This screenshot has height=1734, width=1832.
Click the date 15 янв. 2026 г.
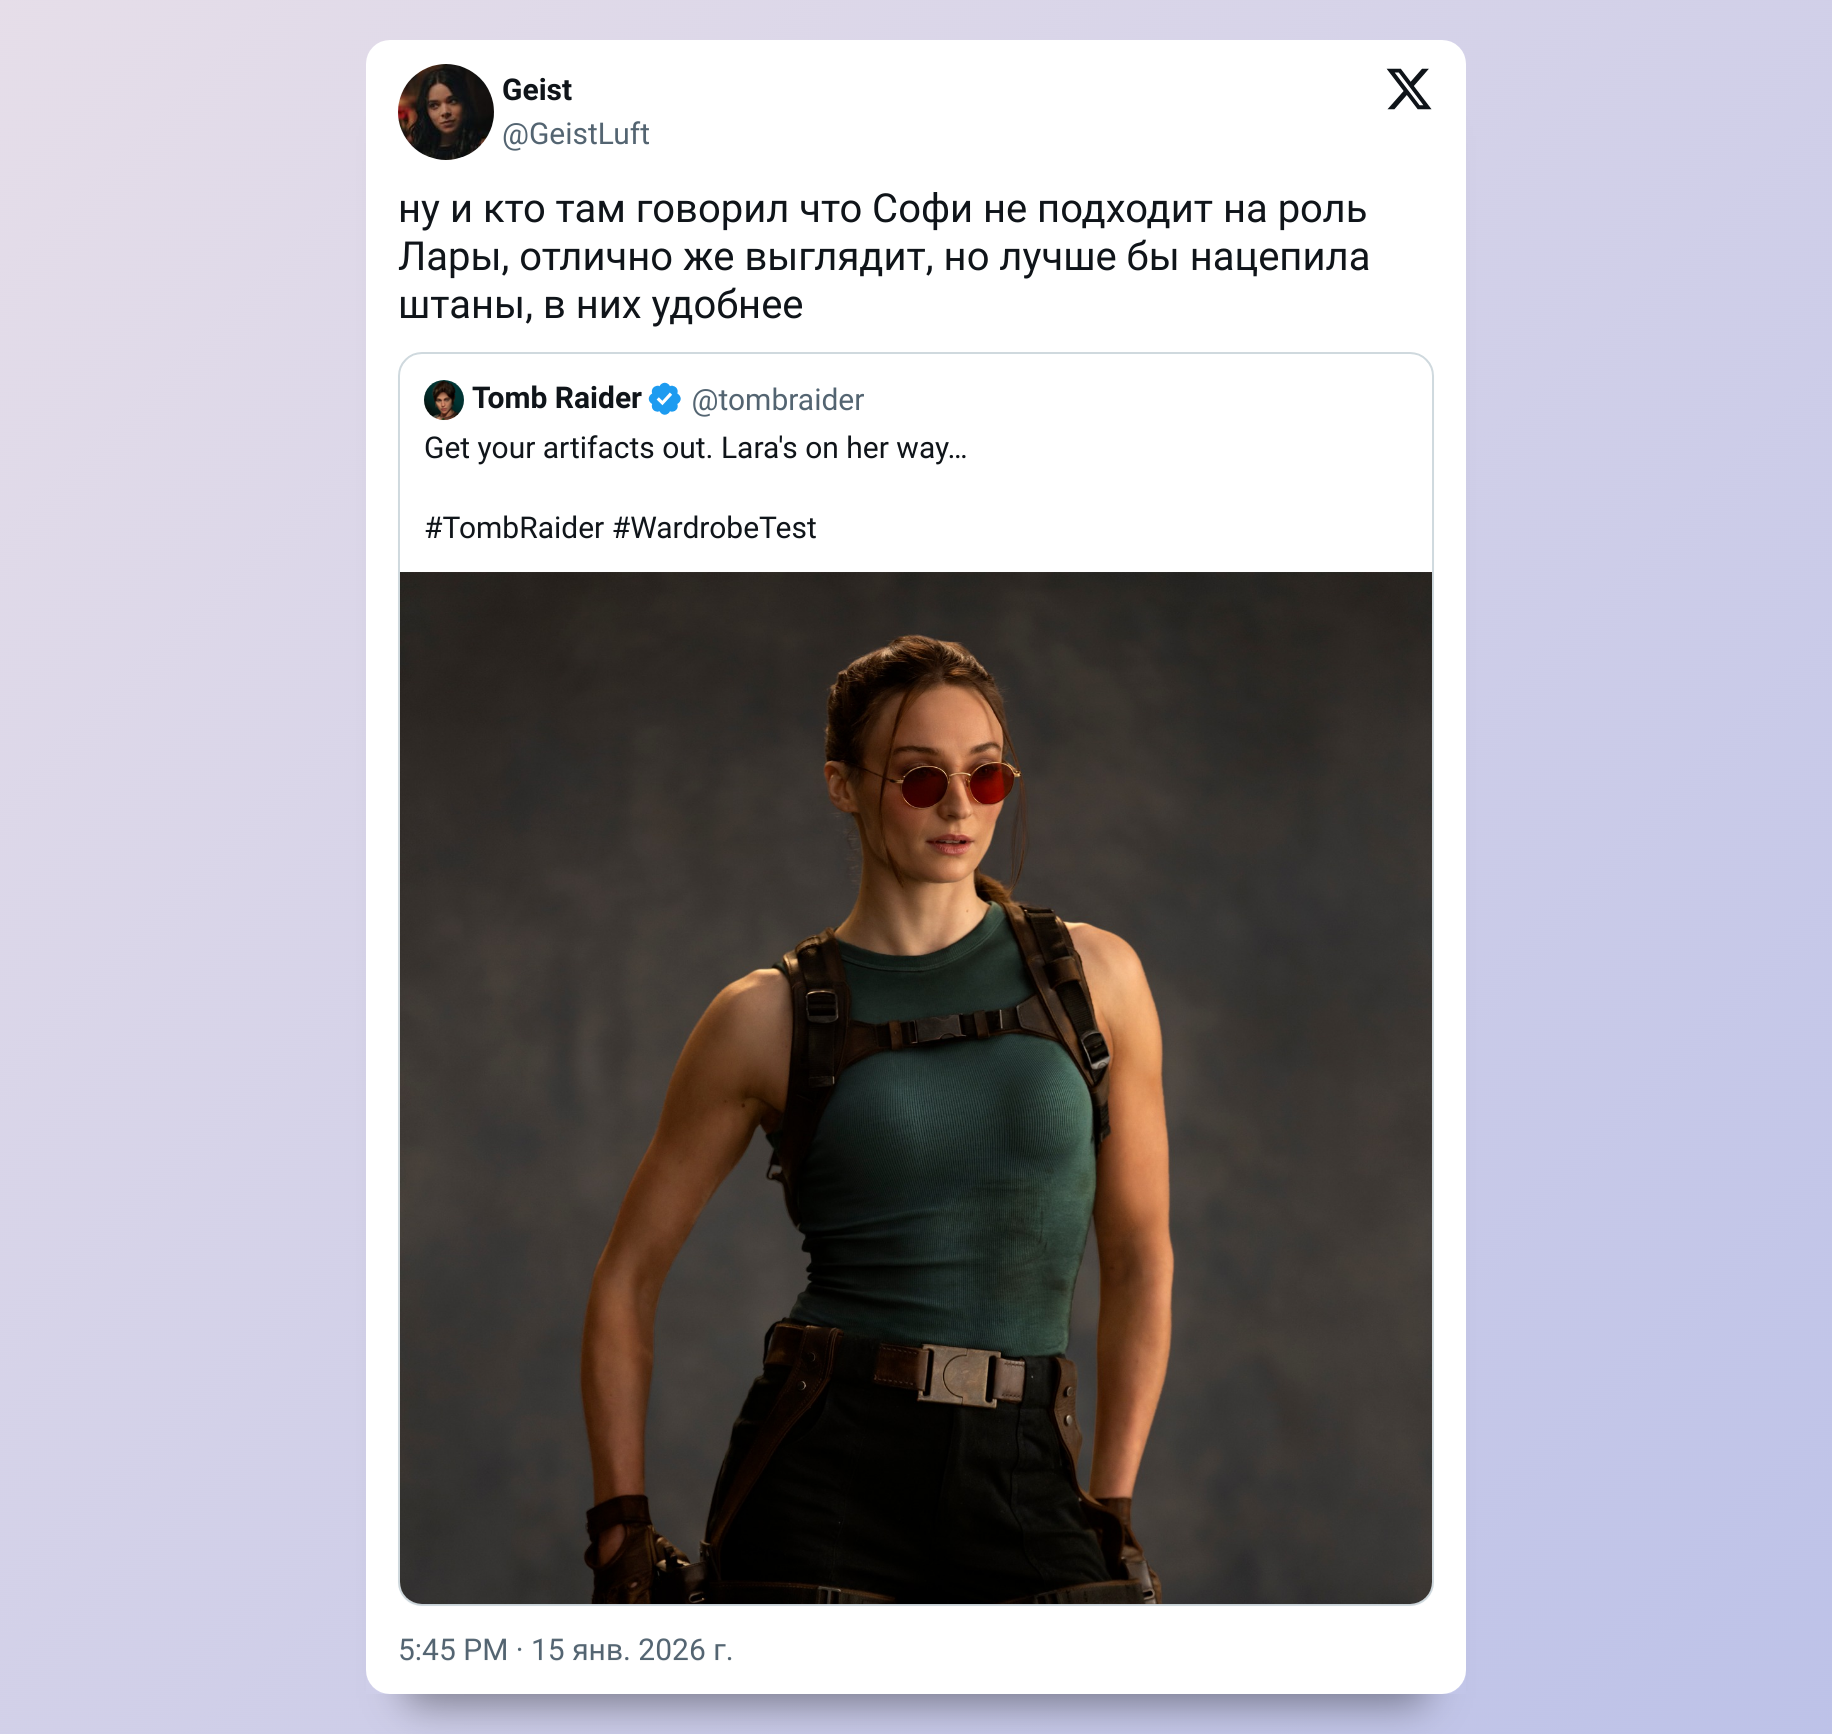coord(632,1650)
